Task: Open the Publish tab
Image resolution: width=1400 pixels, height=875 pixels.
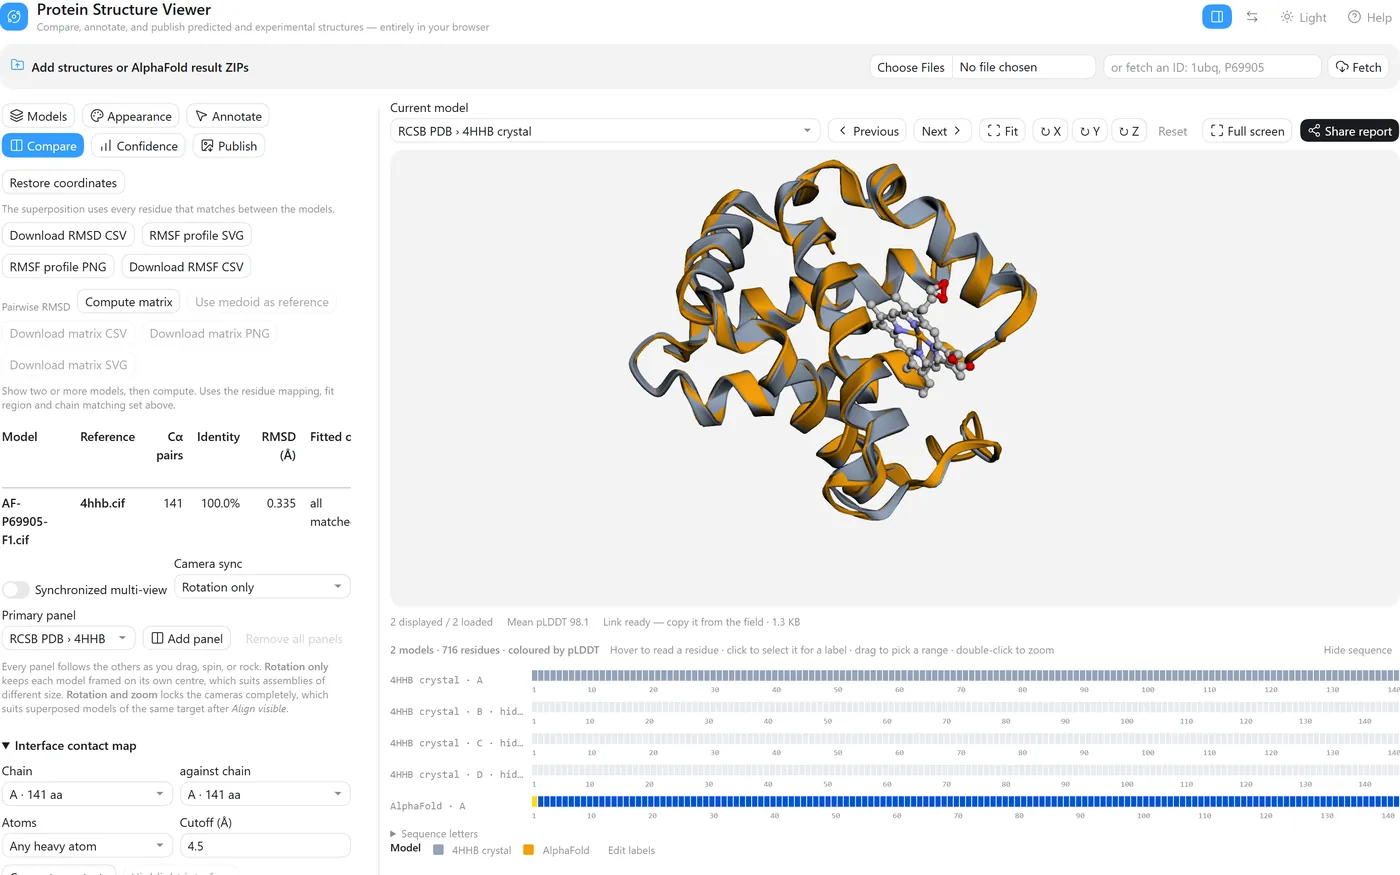Action: click(x=229, y=146)
